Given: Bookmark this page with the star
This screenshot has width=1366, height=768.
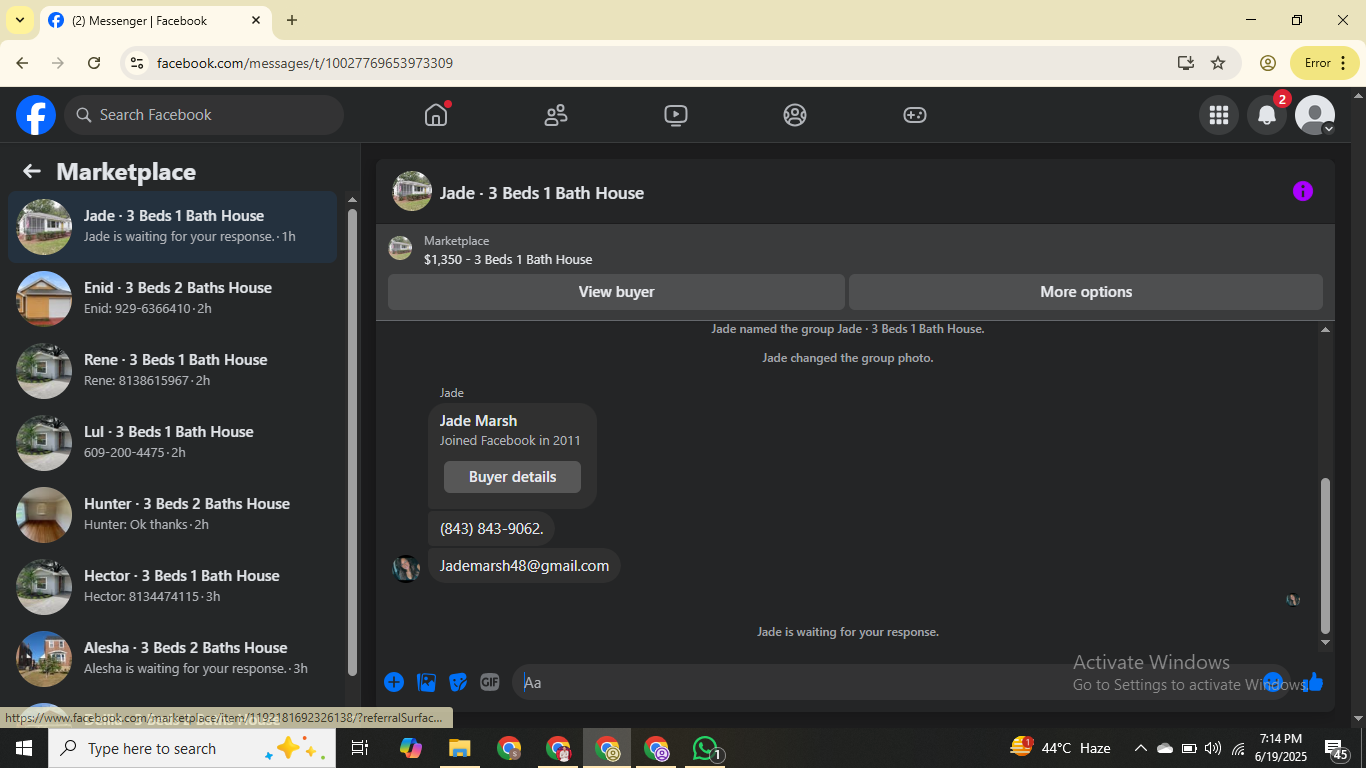Looking at the screenshot, I should (x=1218, y=63).
